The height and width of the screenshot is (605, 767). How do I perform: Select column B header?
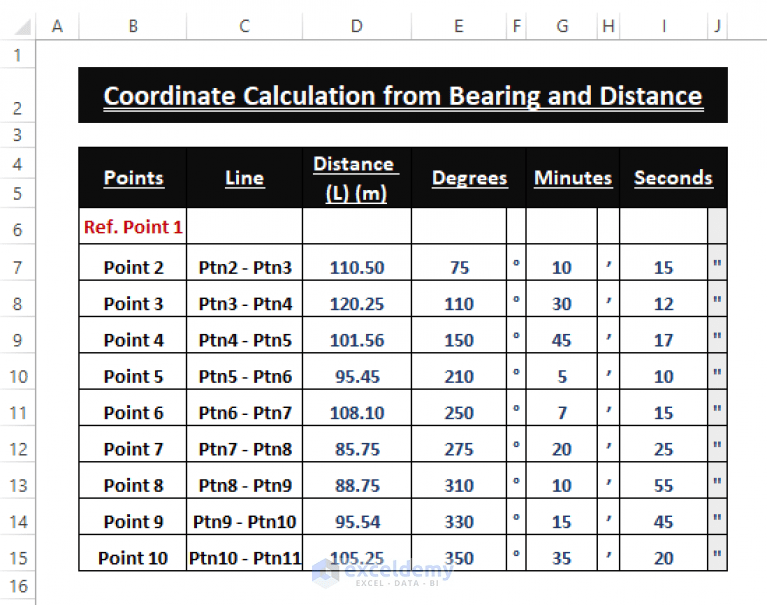pyautogui.click(x=133, y=26)
